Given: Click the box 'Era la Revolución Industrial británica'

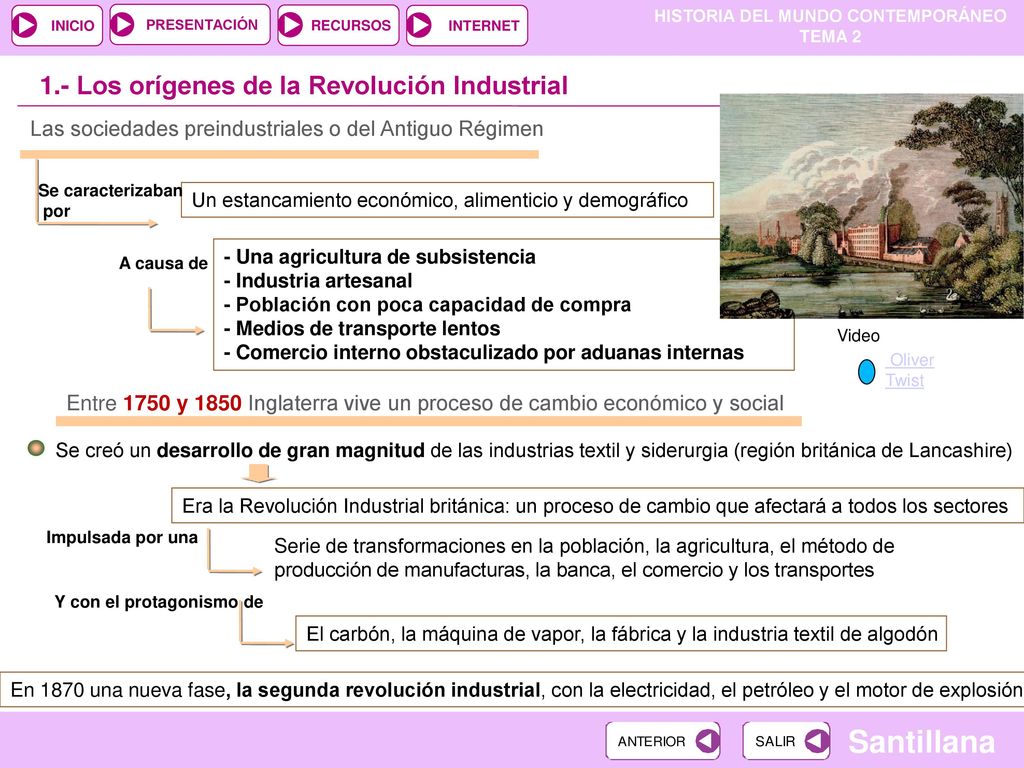Looking at the screenshot, I should coord(597,505).
